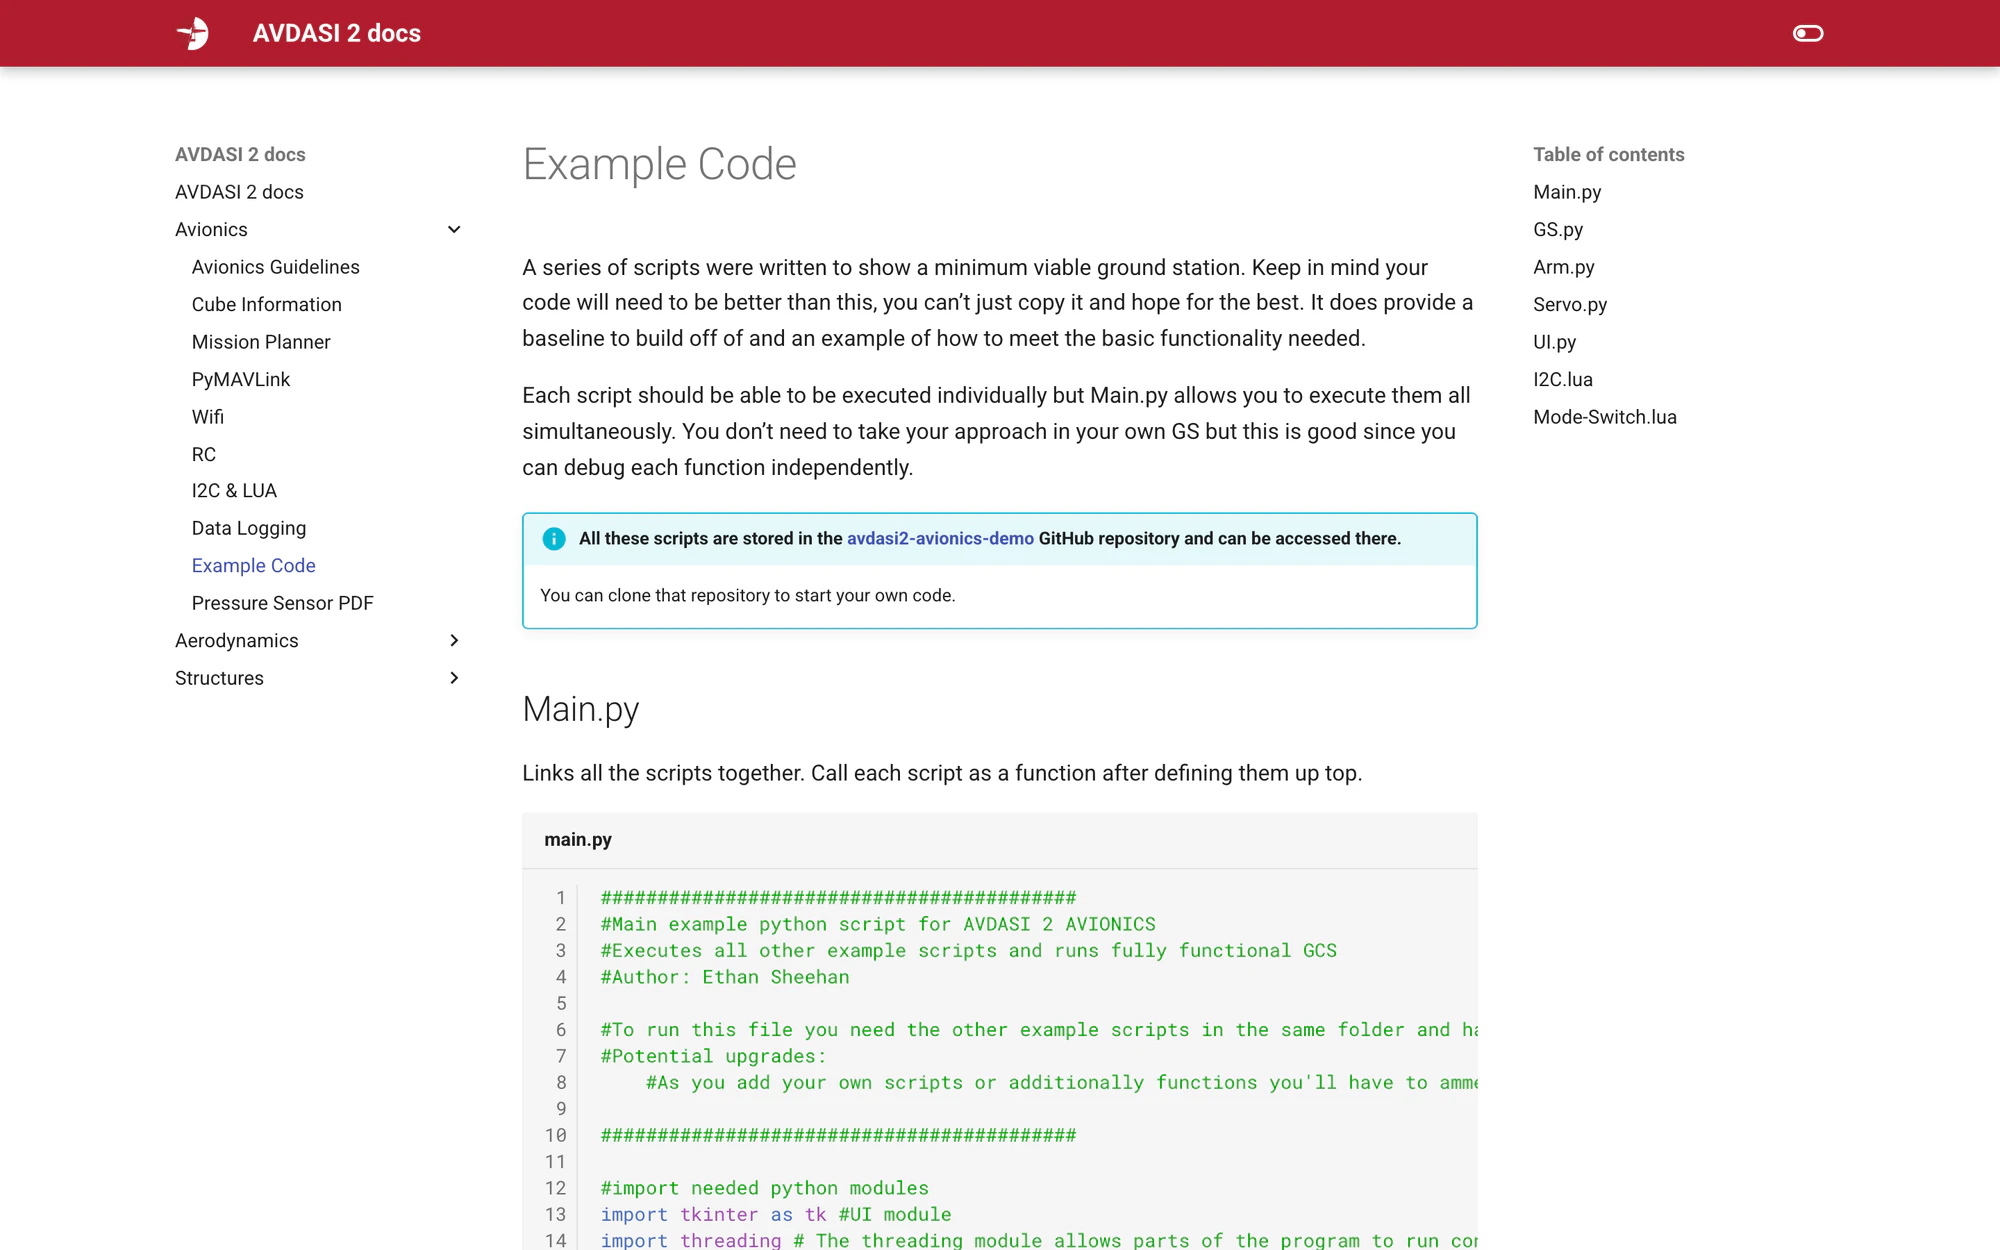Select the Example Code sidebar item
The image size is (2000, 1250).
pyautogui.click(x=253, y=566)
